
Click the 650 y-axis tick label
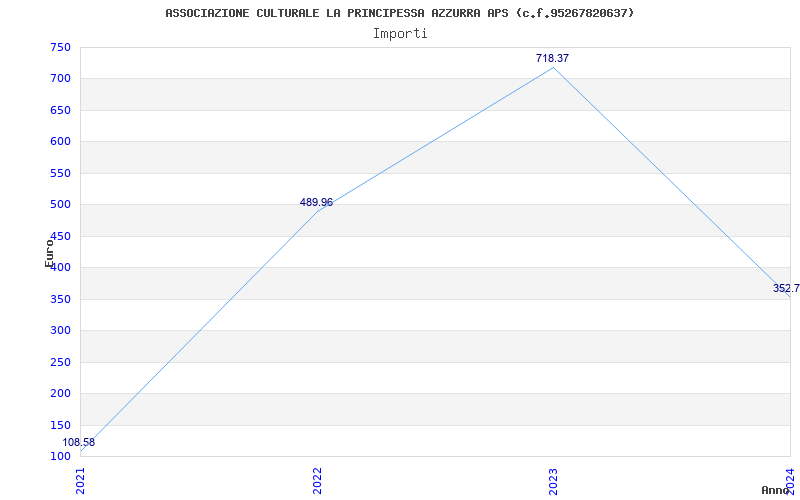pos(60,110)
